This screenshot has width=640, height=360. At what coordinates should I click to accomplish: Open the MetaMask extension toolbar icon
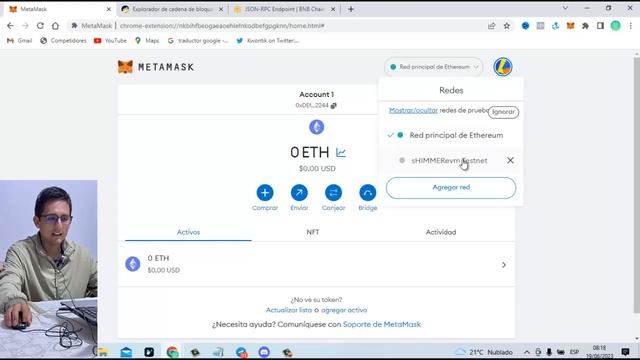click(x=570, y=26)
